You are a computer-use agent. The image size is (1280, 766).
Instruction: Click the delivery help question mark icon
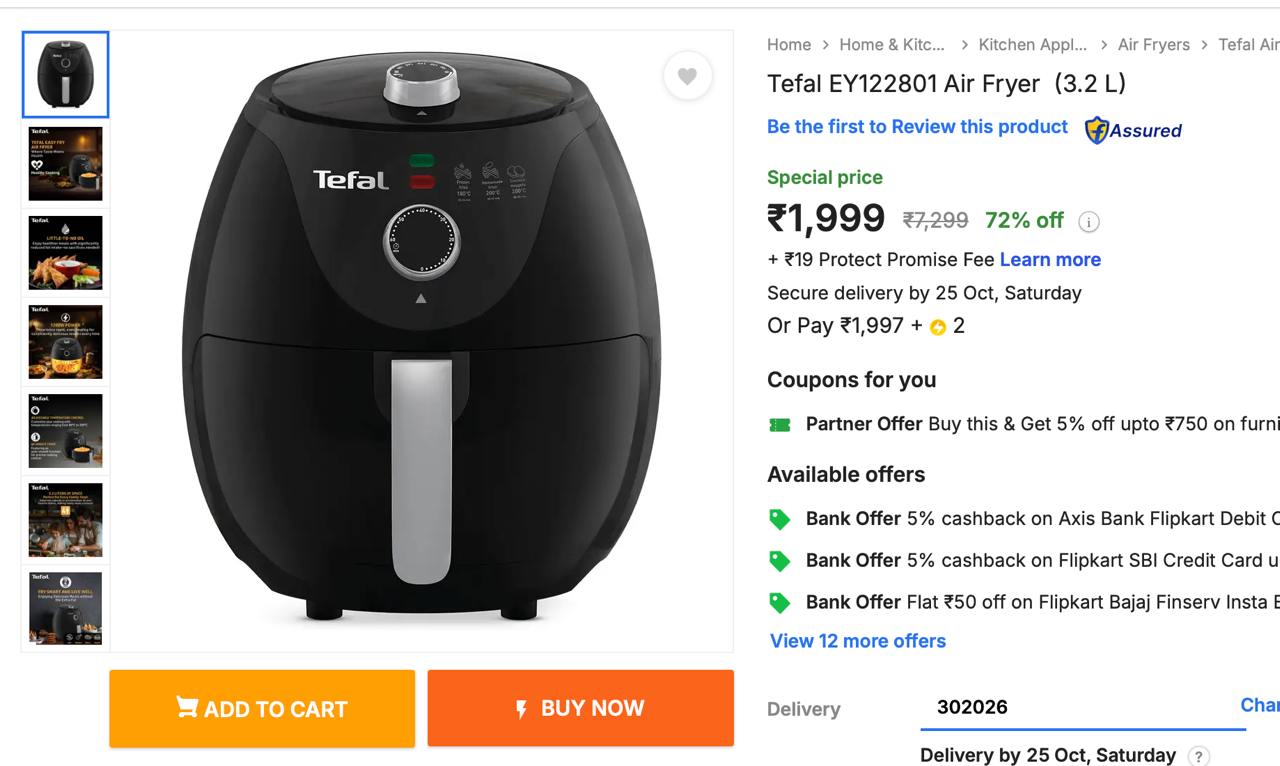click(x=1198, y=756)
